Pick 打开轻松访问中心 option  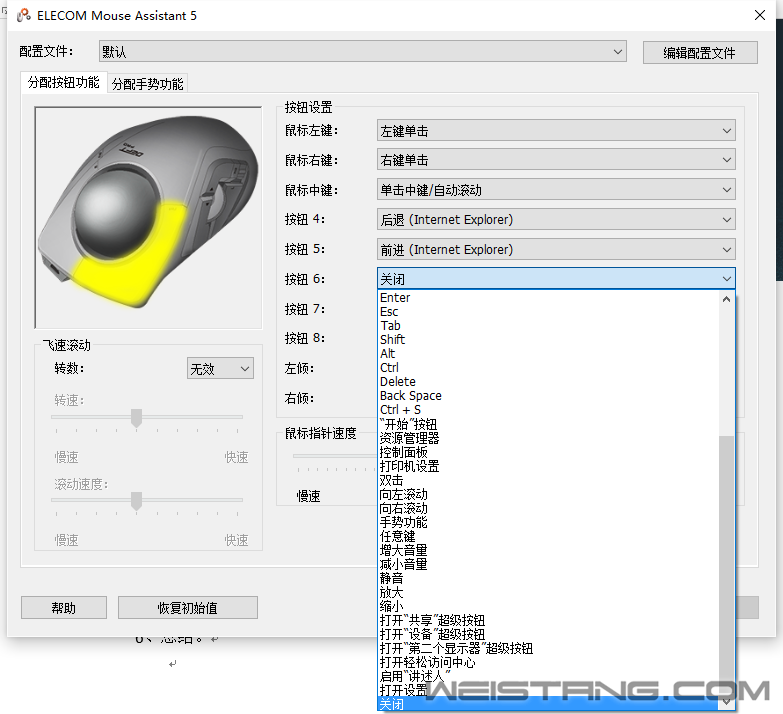548,662
